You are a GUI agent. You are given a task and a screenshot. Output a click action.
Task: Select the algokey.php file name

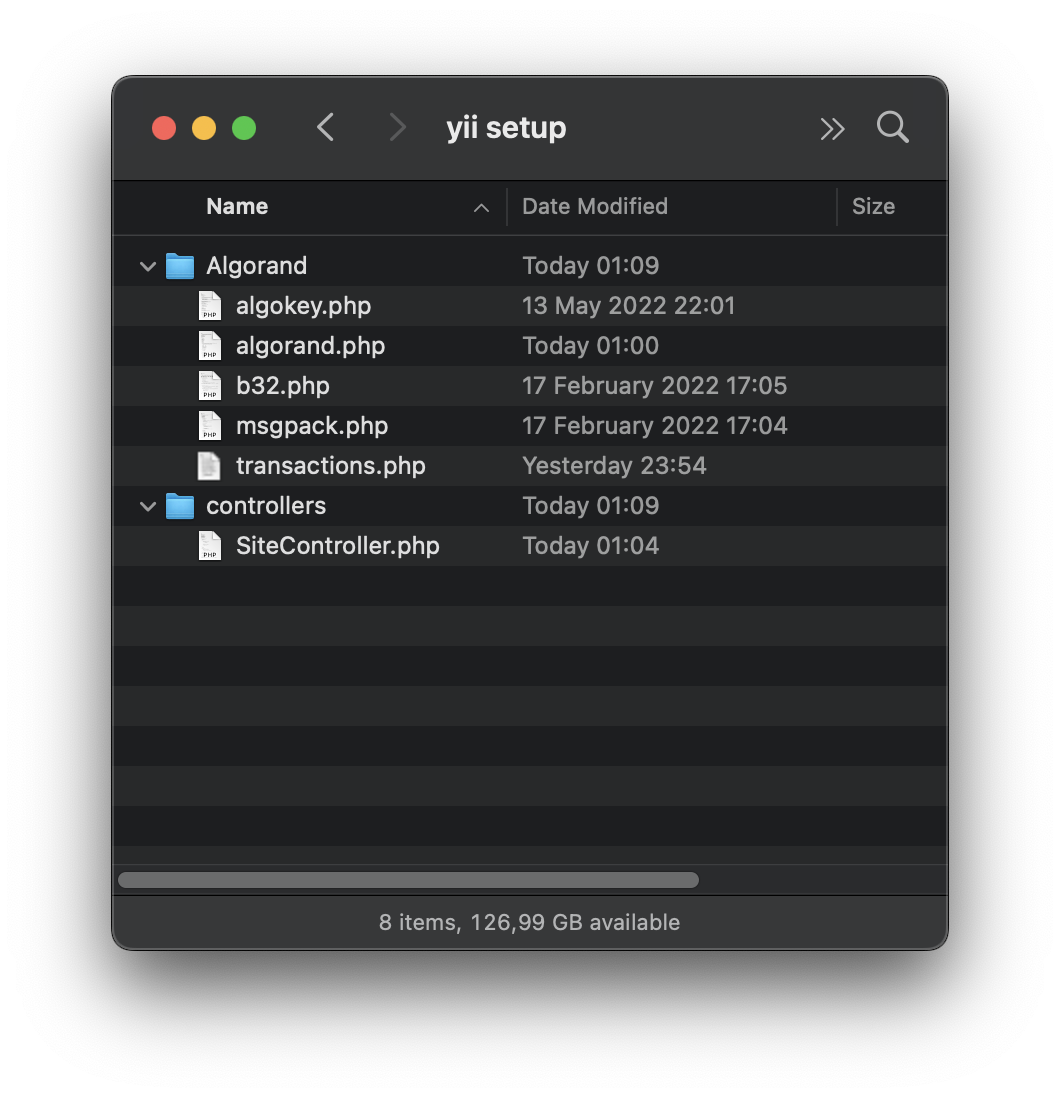pos(303,306)
